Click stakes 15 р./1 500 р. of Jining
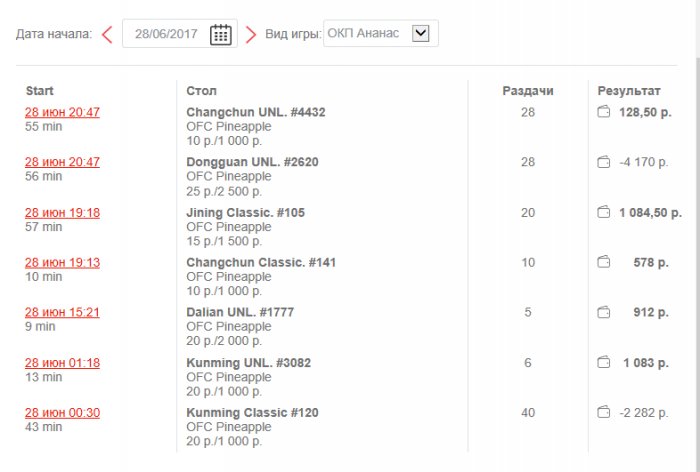The width and height of the screenshot is (700, 472). click(224, 241)
